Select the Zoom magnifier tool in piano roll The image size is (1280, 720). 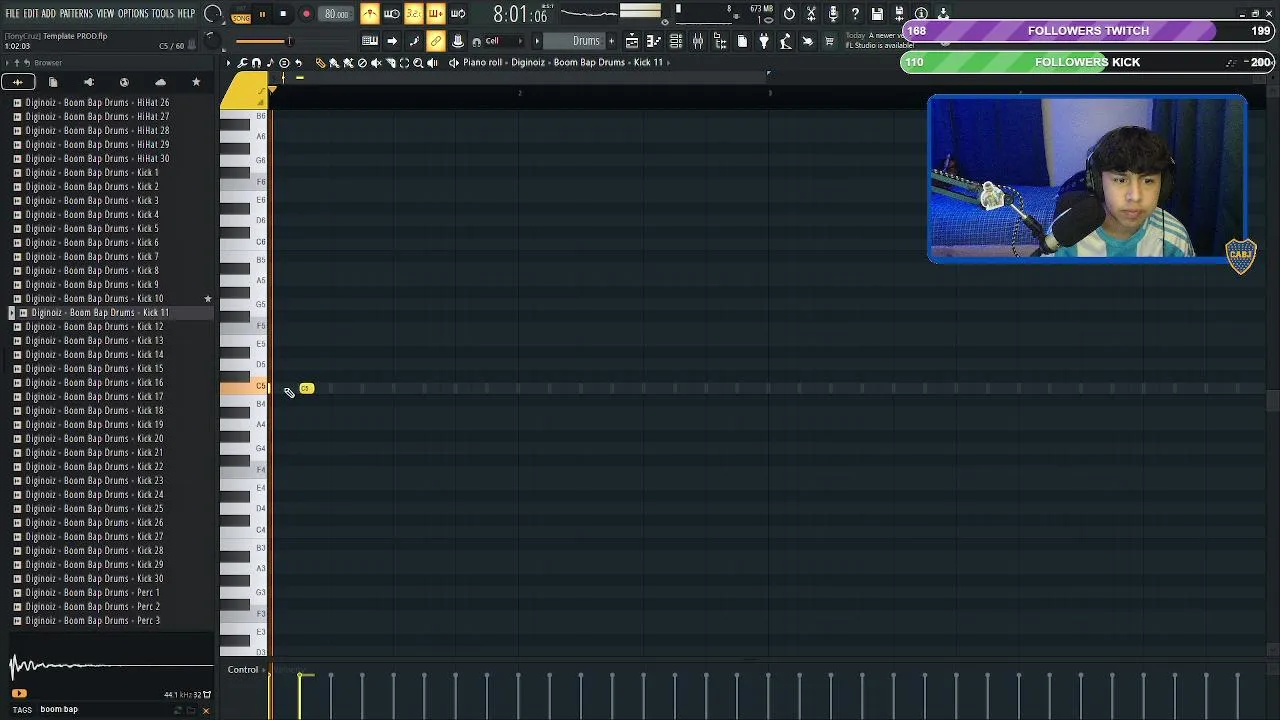coord(418,62)
